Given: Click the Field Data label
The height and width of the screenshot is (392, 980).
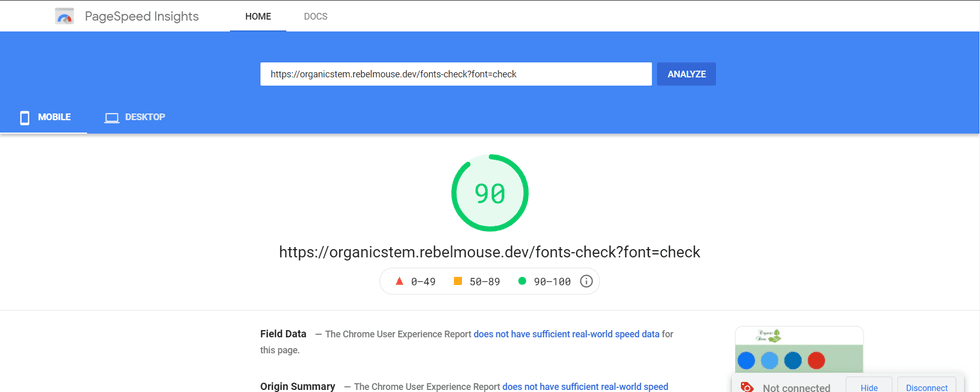Looking at the screenshot, I should (x=283, y=334).
